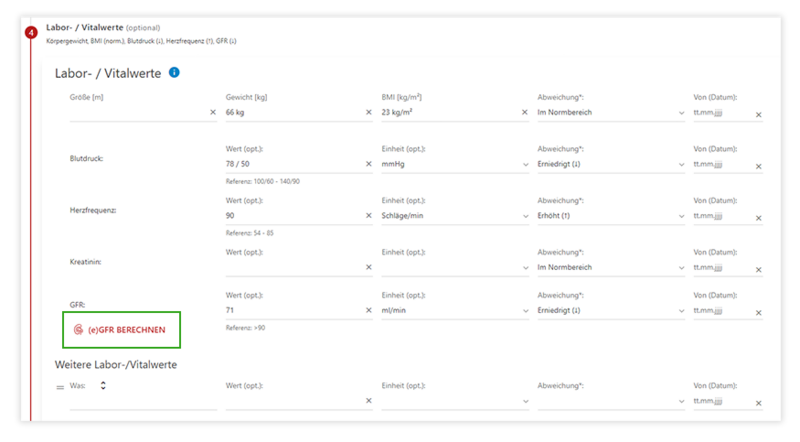Click the Kreatinin Wert input field
The height and width of the screenshot is (442, 800).
tap(292, 267)
